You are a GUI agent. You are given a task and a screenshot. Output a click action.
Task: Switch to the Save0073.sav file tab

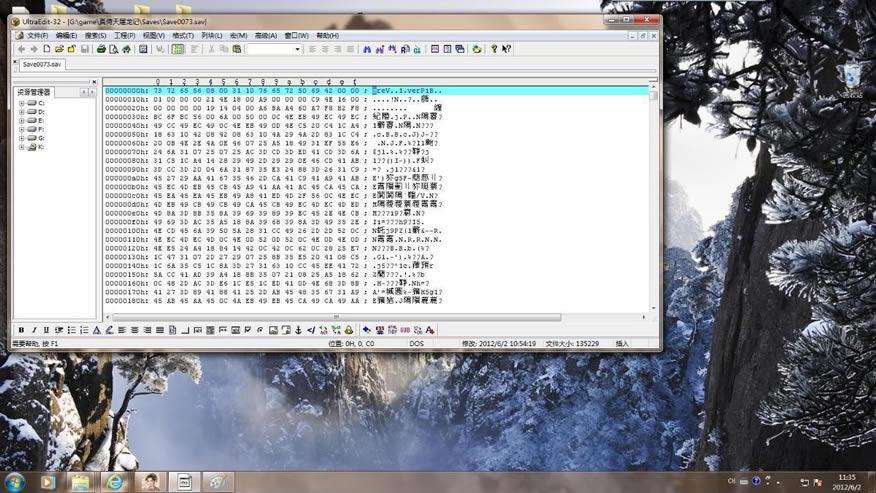42,64
